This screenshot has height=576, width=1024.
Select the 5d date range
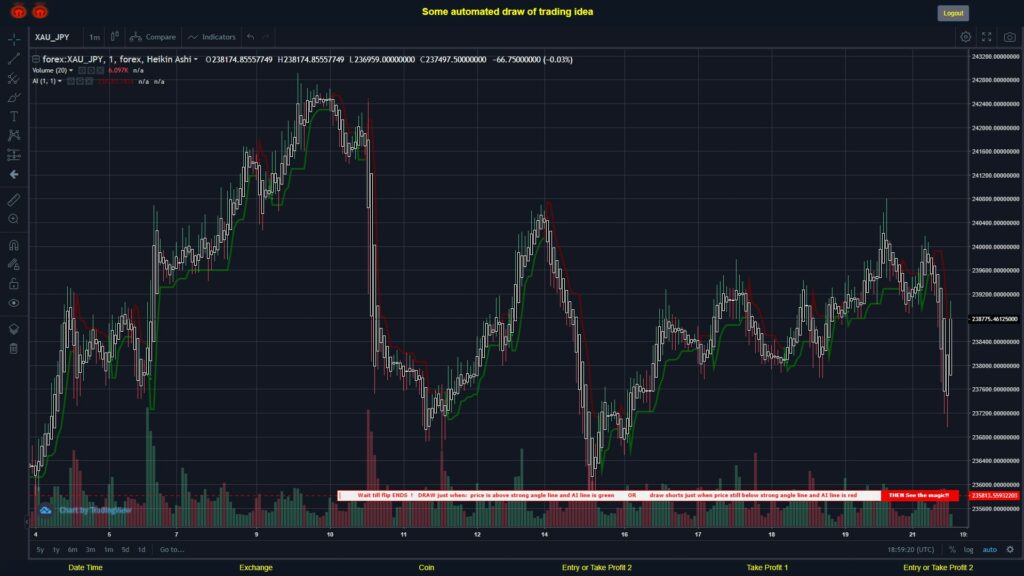pyautogui.click(x=125, y=550)
